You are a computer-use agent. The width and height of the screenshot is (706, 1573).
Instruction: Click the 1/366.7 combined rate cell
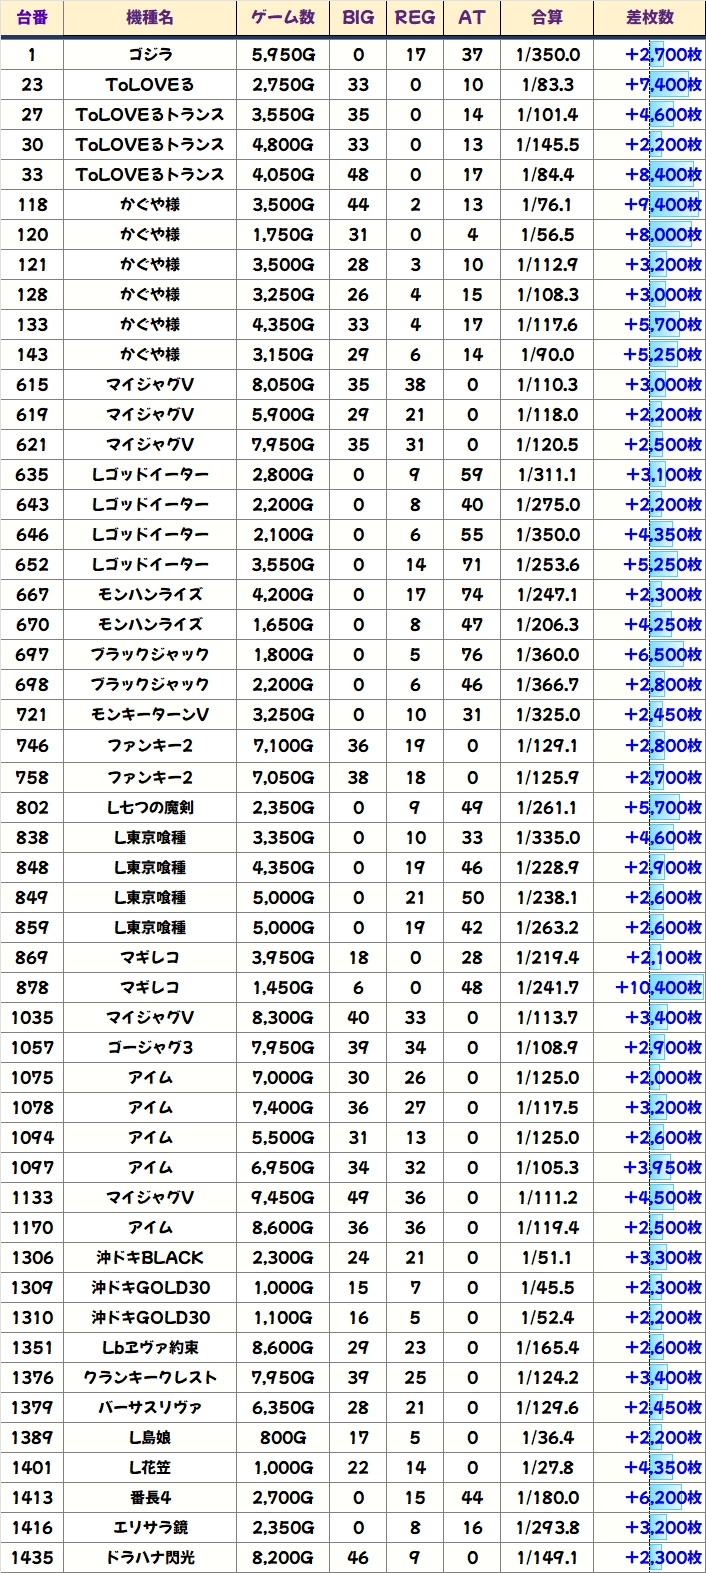pos(547,685)
